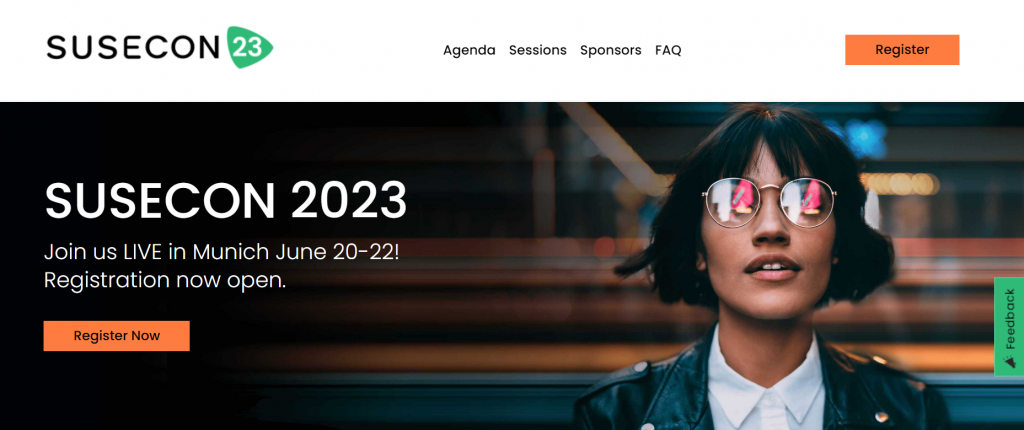
Task: Click the Feedback label text
Action: pos(1010,319)
